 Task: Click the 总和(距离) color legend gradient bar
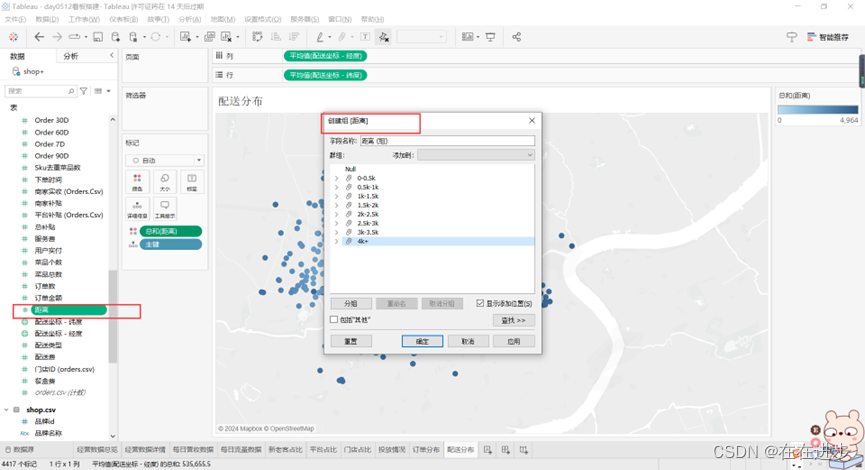tap(818, 110)
